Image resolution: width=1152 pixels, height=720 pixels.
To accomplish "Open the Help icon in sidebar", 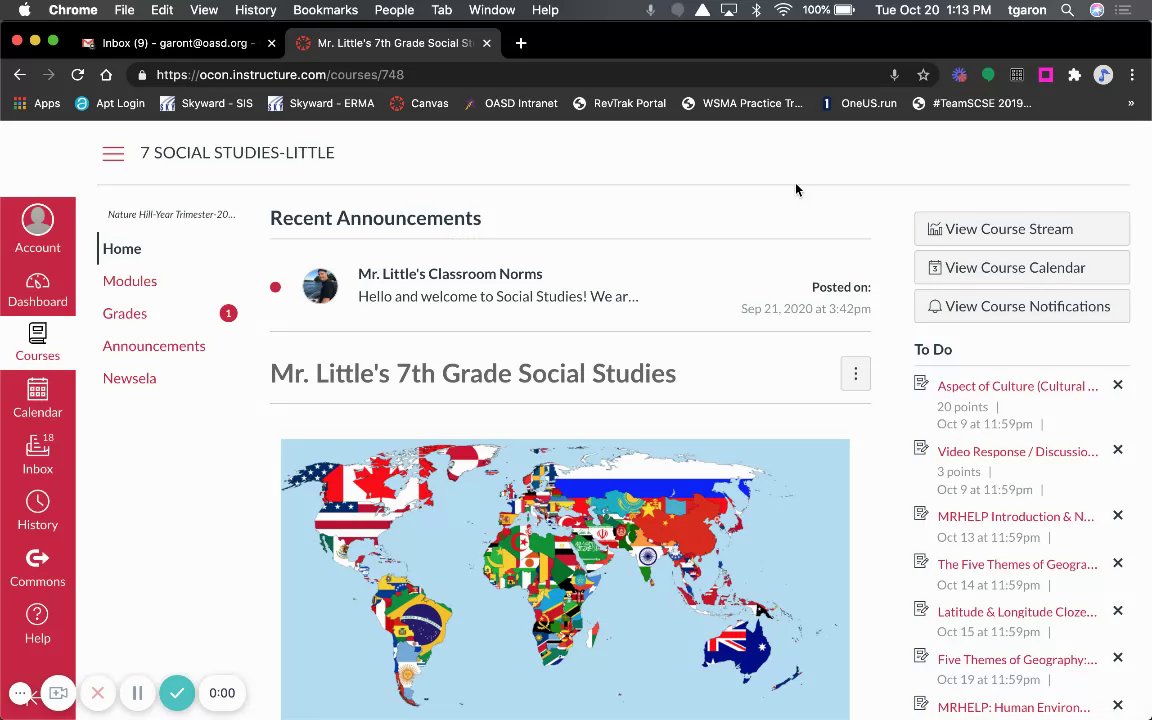I will (37, 624).
